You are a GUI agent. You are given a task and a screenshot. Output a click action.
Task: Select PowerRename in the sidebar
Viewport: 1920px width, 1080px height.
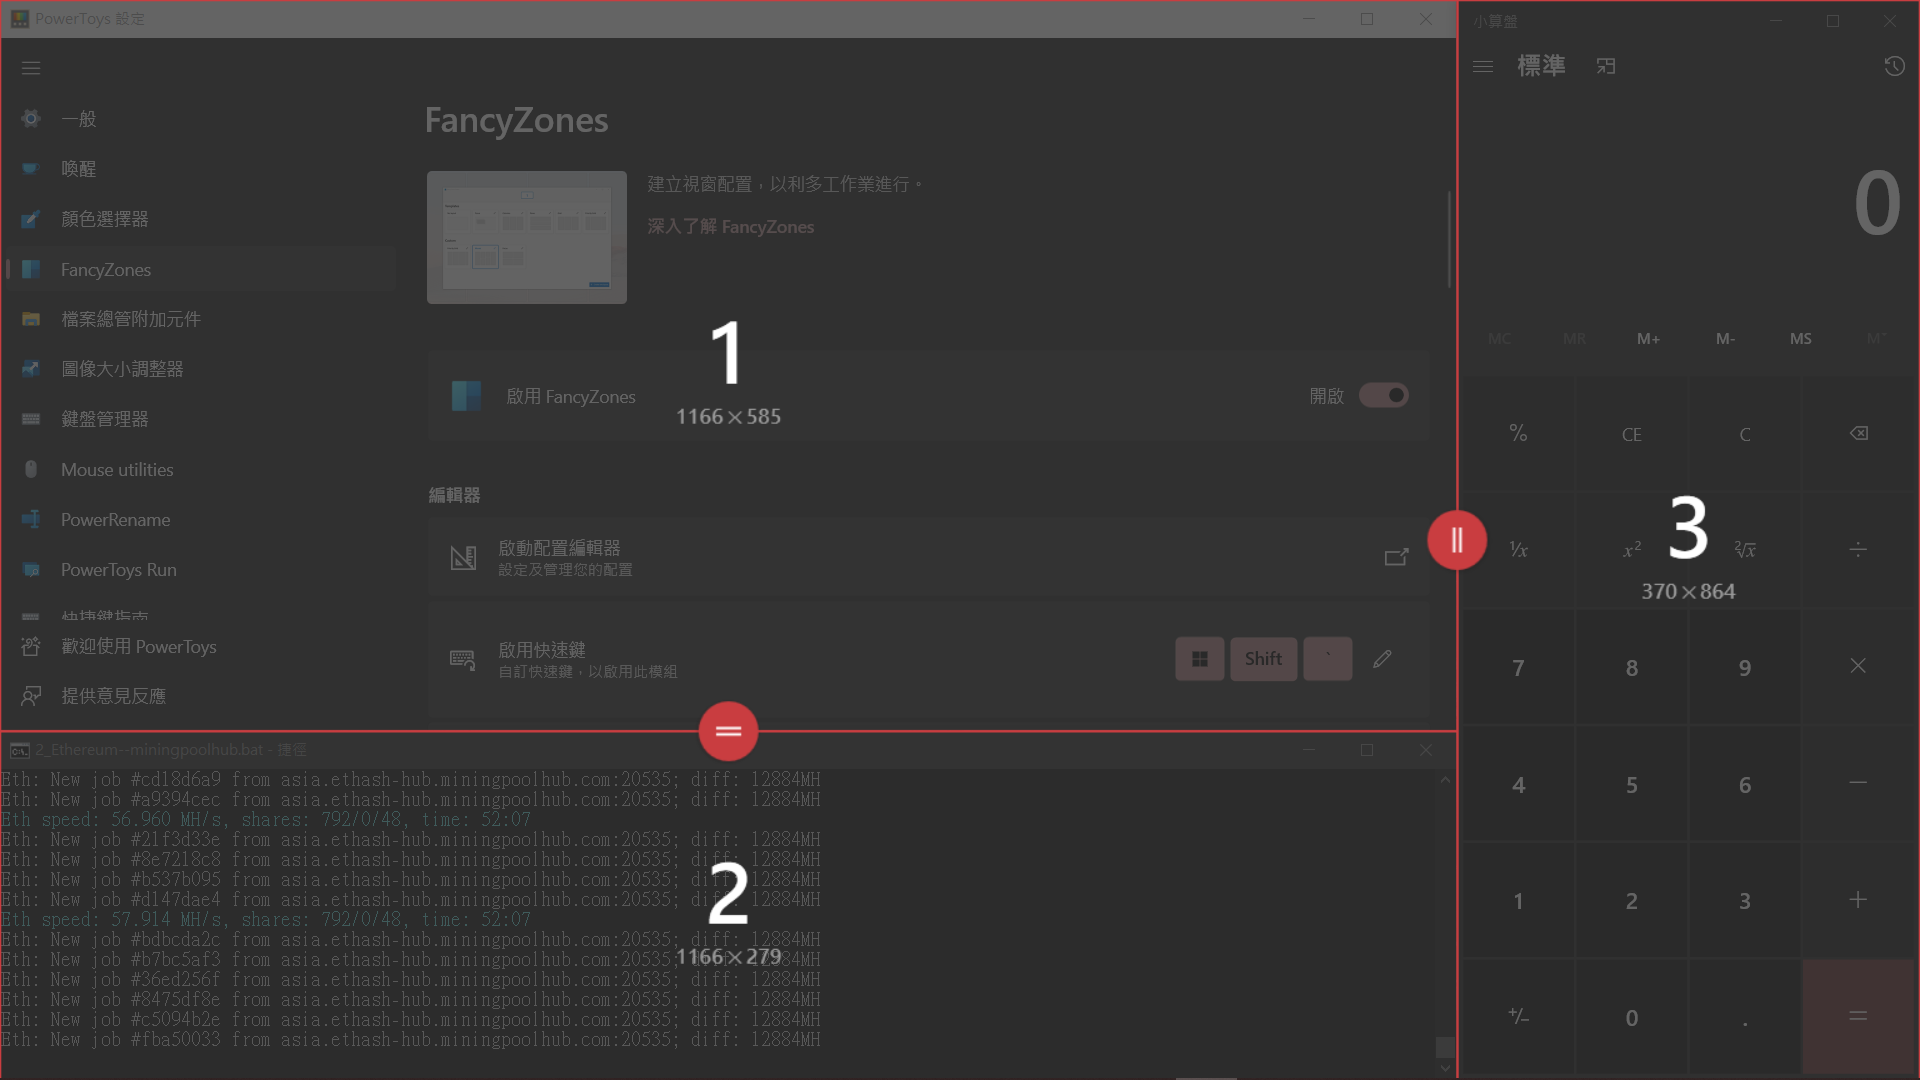[200, 519]
